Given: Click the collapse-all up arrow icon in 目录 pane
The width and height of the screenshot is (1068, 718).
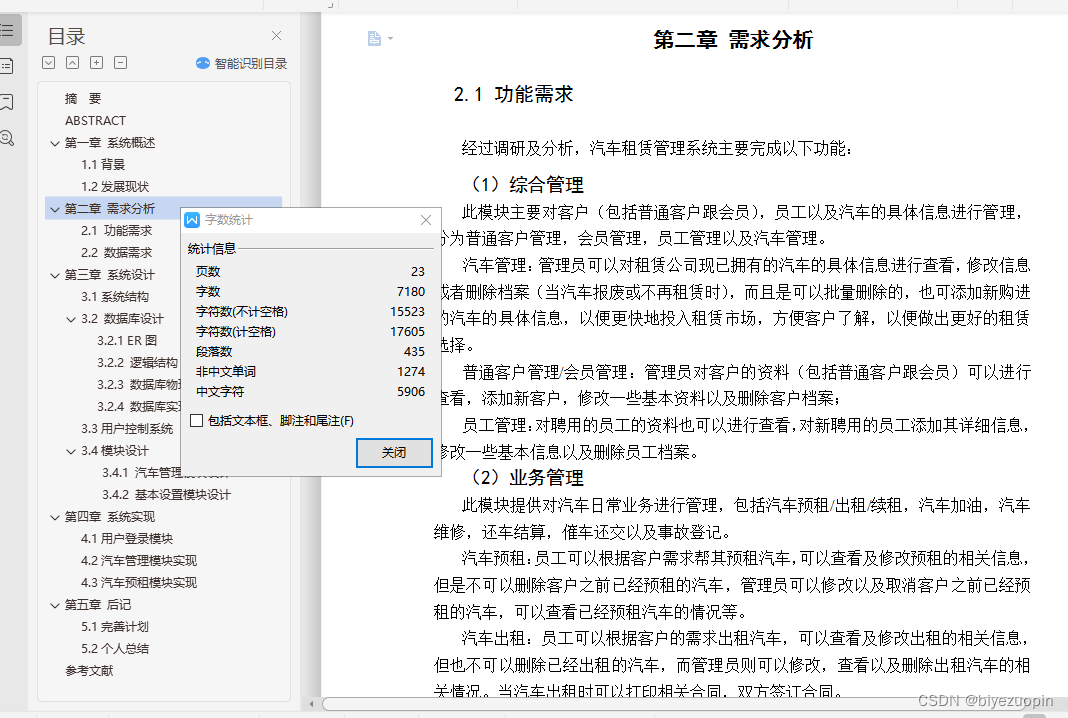Looking at the screenshot, I should click(x=72, y=63).
